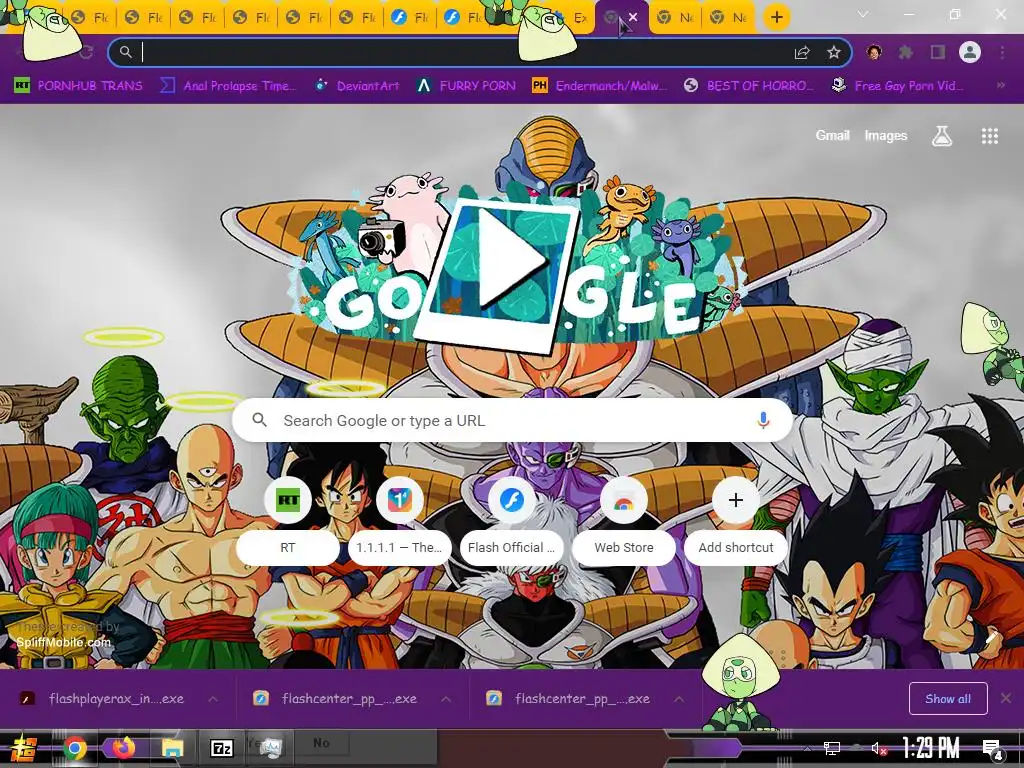
Task: Close the downloads bar
Action: click(x=1006, y=698)
